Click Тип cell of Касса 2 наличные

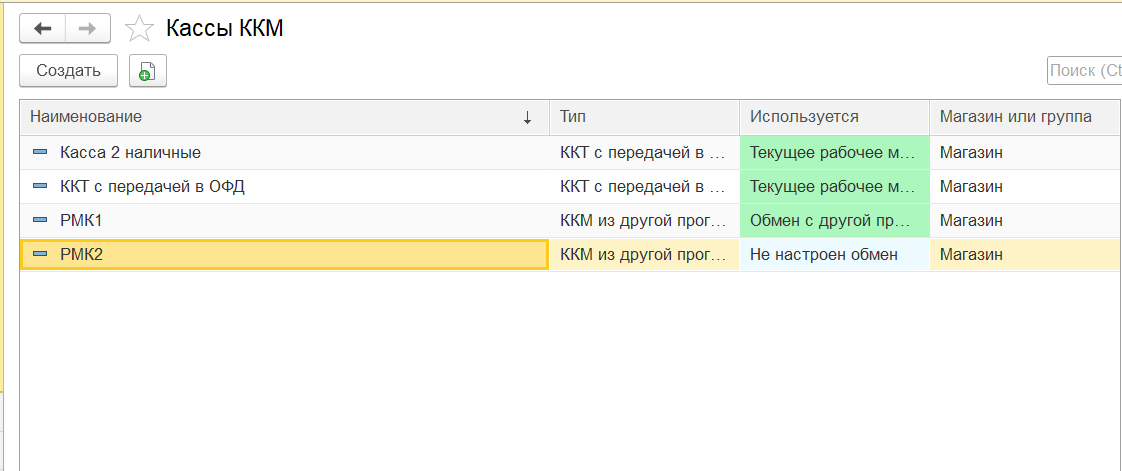pyautogui.click(x=645, y=152)
